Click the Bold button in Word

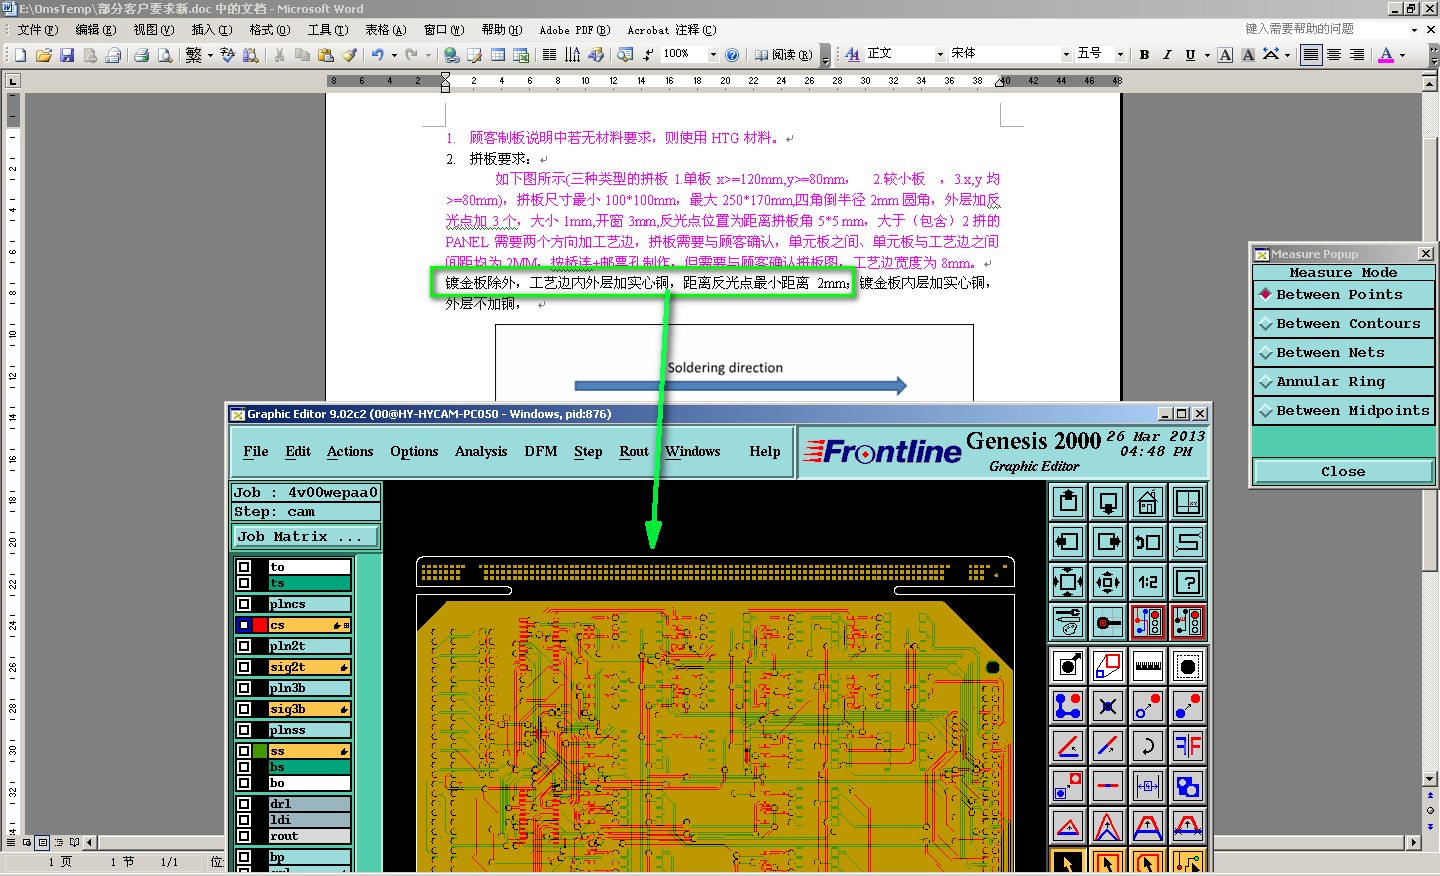coord(1144,55)
